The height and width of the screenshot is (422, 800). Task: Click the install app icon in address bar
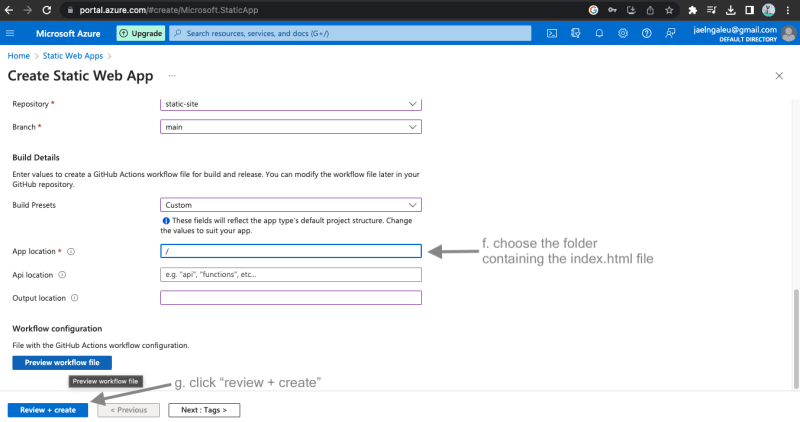[x=631, y=10]
